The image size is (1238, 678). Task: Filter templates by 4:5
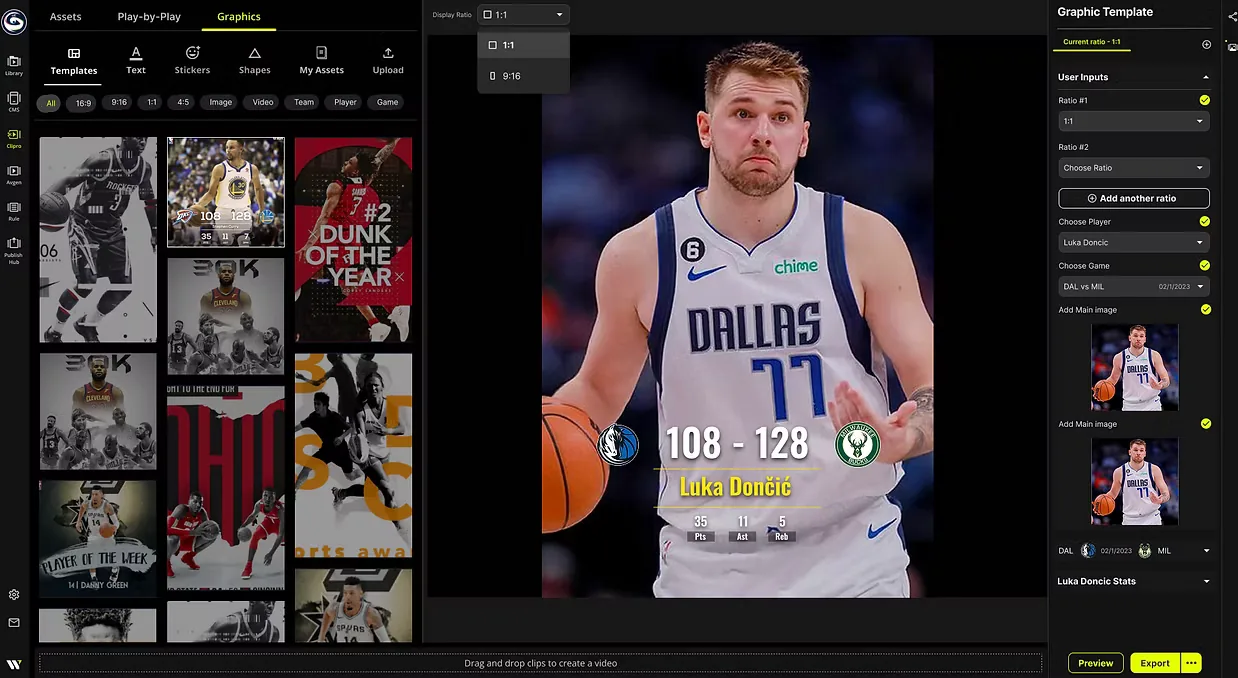pyautogui.click(x=183, y=102)
